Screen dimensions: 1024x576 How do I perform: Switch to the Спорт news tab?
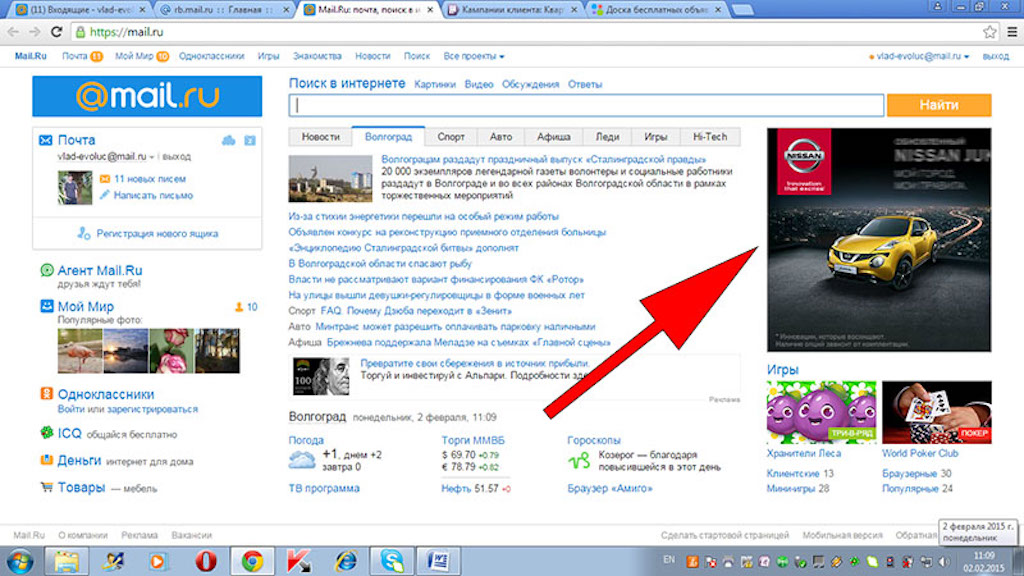(451, 136)
